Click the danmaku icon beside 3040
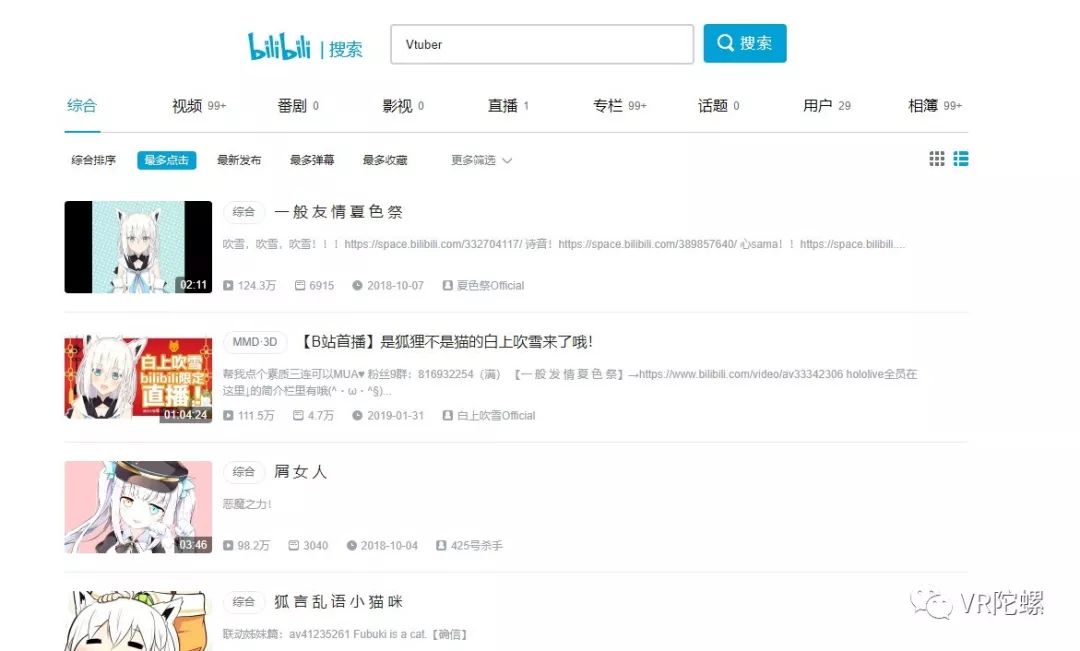 293,546
